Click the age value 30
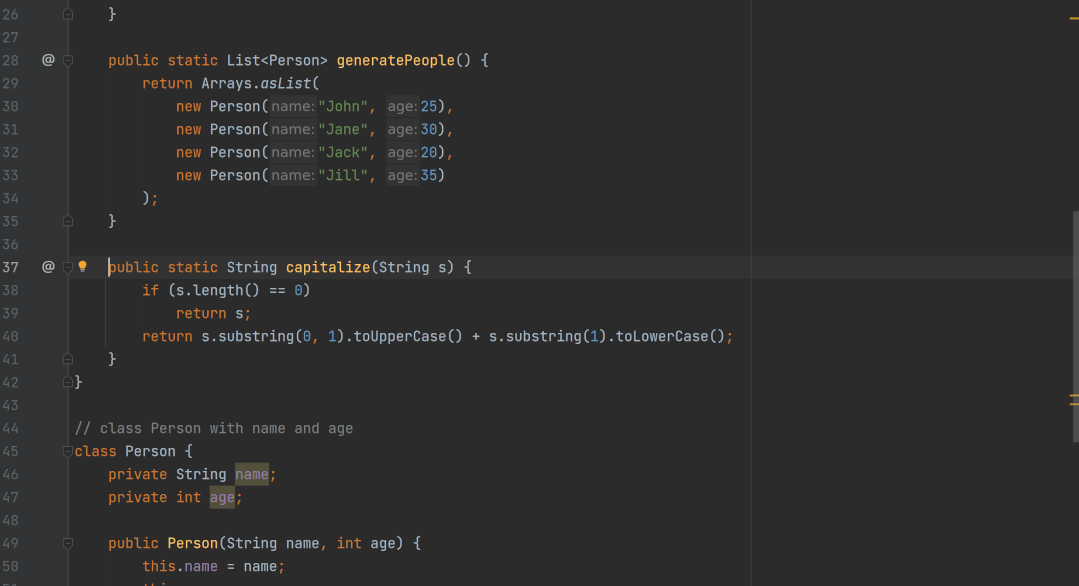Viewport: 1079px width, 586px height. click(429, 129)
